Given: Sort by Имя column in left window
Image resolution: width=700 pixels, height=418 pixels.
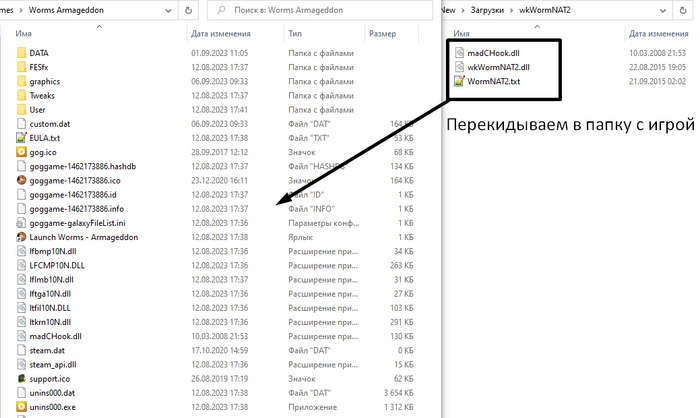Looking at the screenshot, I should tap(27, 33).
